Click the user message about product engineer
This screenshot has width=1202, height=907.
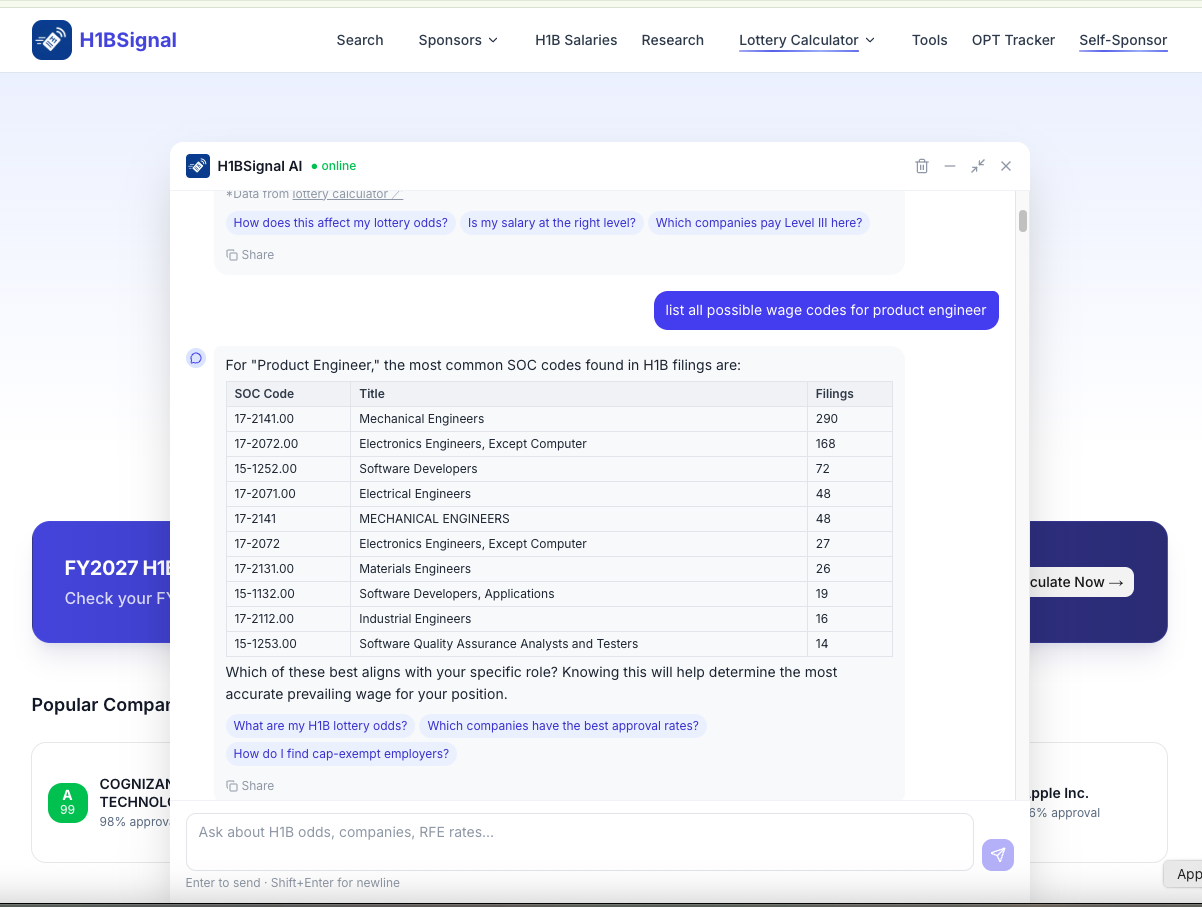[826, 310]
